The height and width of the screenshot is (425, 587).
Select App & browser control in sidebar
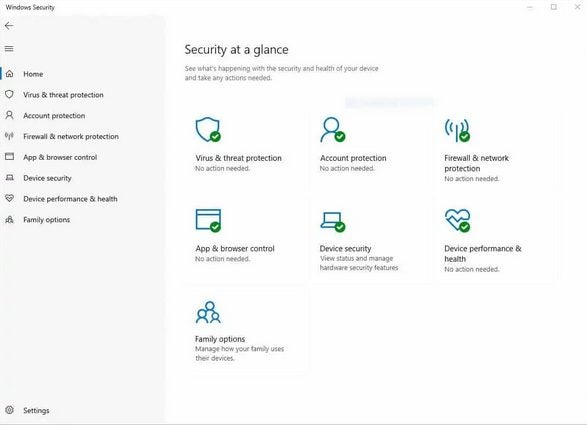(60, 157)
